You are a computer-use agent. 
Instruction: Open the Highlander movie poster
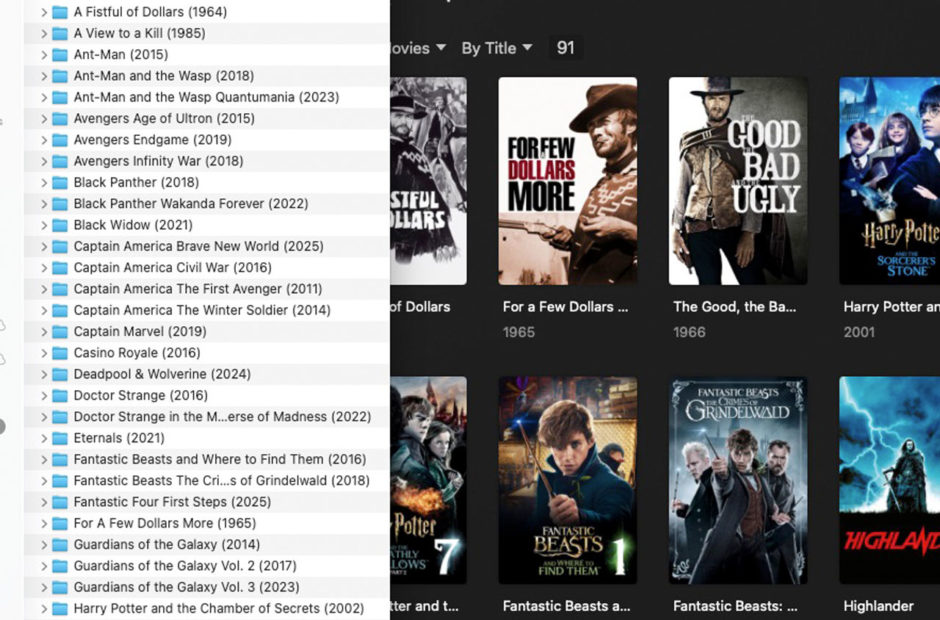[890, 480]
